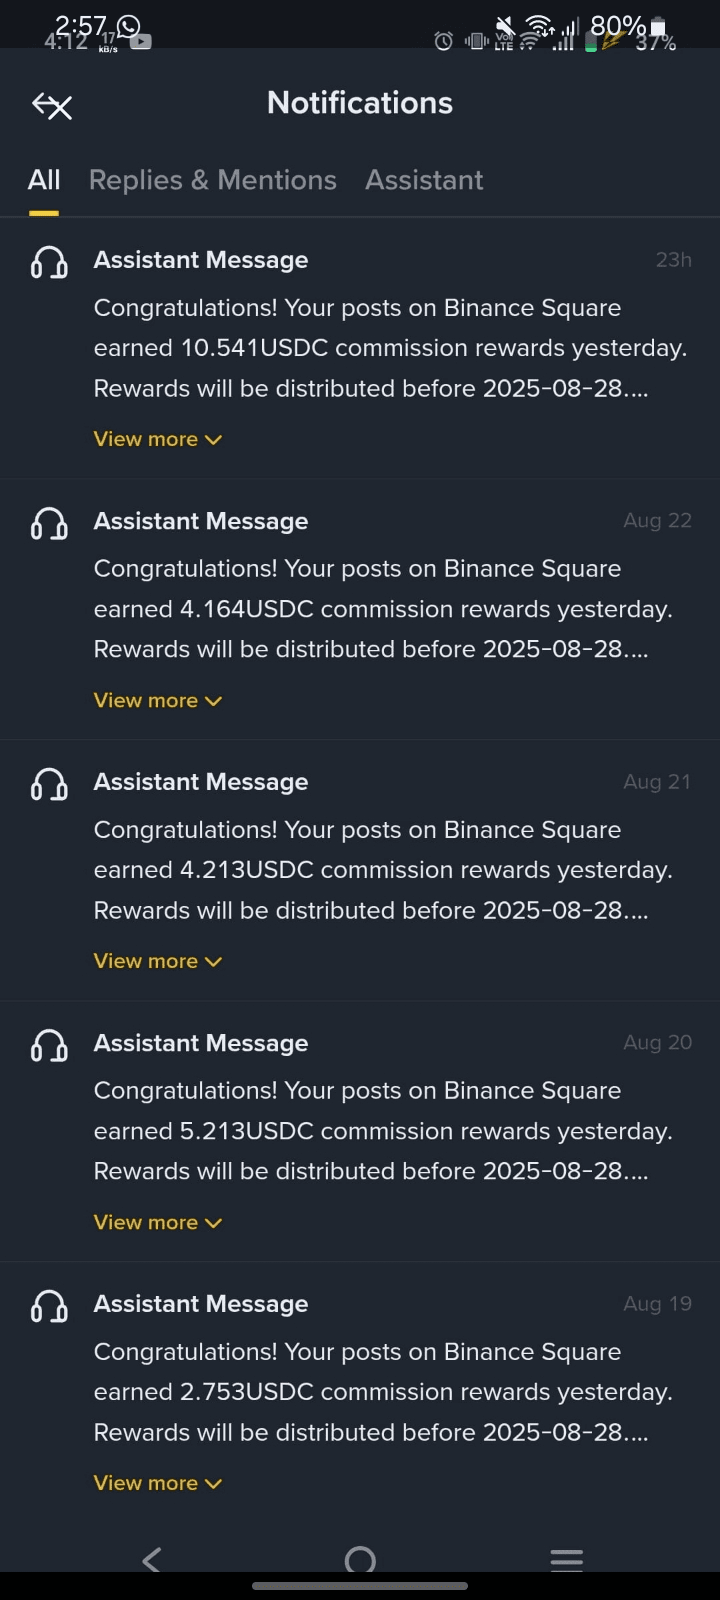This screenshot has height=1600, width=720.
Task: Tap headset icon of the Aug 19 message
Action: [49, 1306]
